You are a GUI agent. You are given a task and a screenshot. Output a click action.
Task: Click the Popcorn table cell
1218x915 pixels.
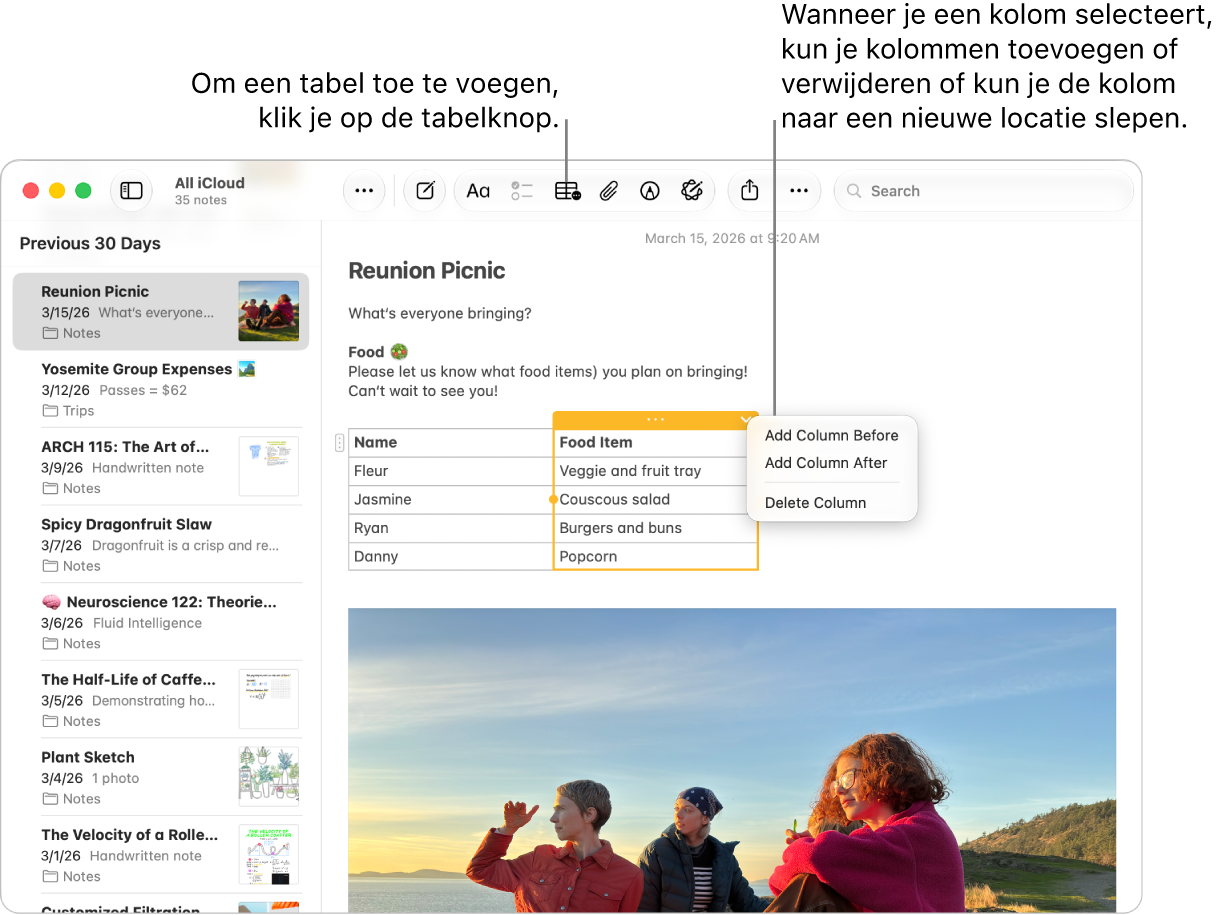click(656, 557)
